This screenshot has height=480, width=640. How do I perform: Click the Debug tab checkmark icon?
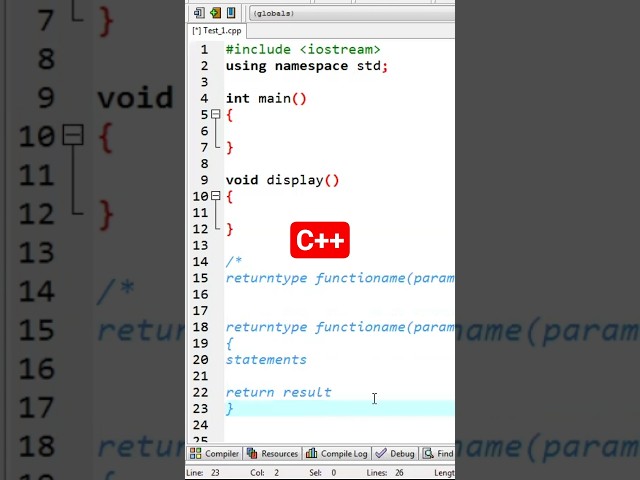381,453
